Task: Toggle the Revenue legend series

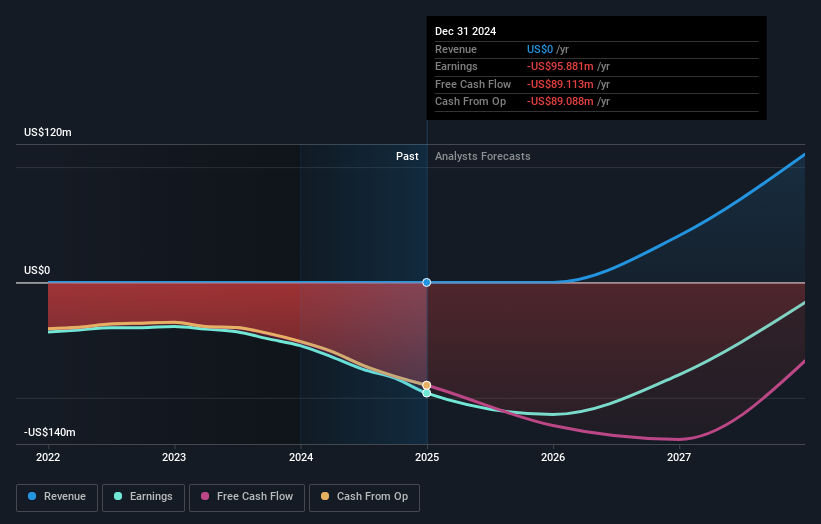Action: tap(57, 497)
